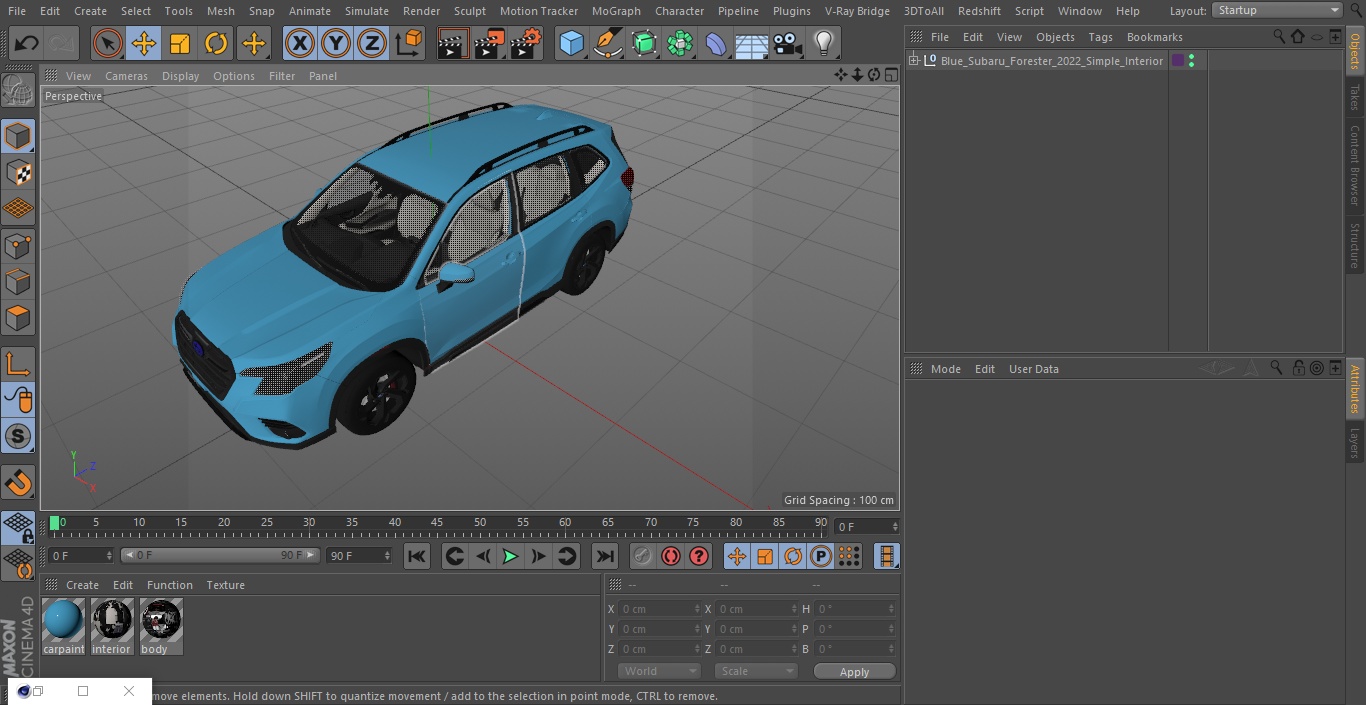This screenshot has height=705, width=1366.
Task: Play the animation forward
Action: click(x=510, y=556)
